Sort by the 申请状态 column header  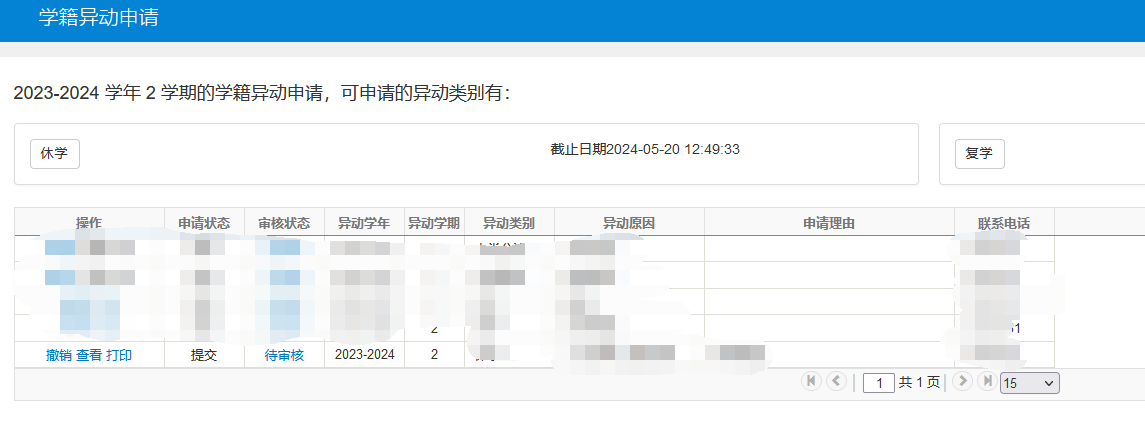pos(204,223)
